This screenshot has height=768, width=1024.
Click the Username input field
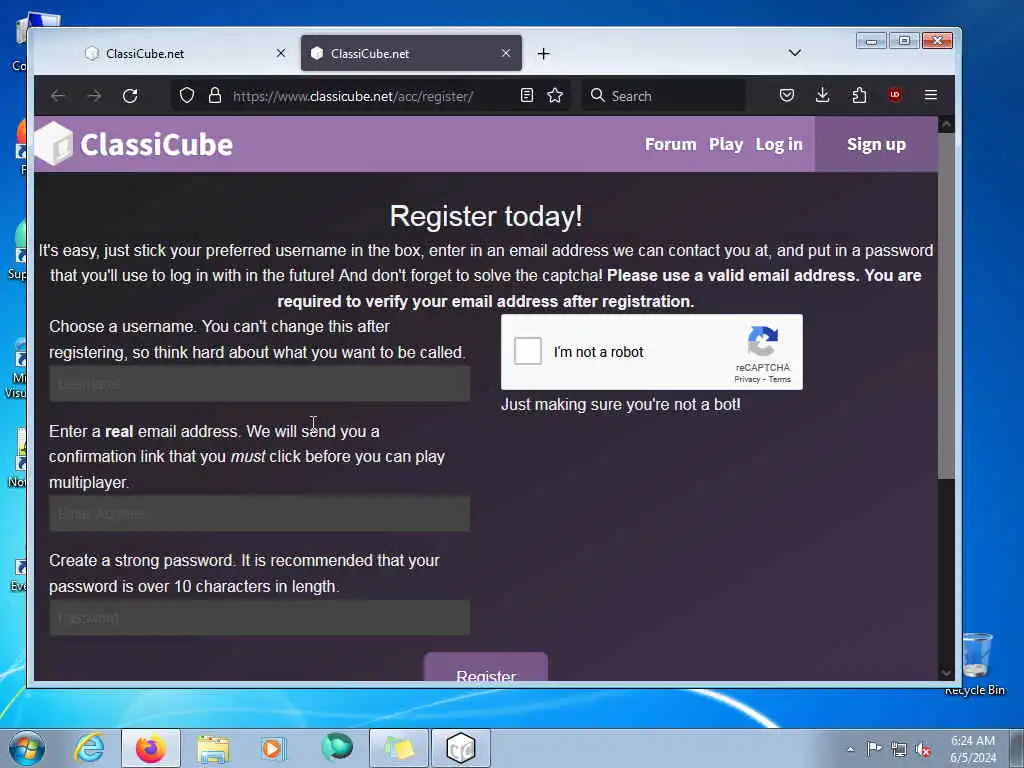259,384
